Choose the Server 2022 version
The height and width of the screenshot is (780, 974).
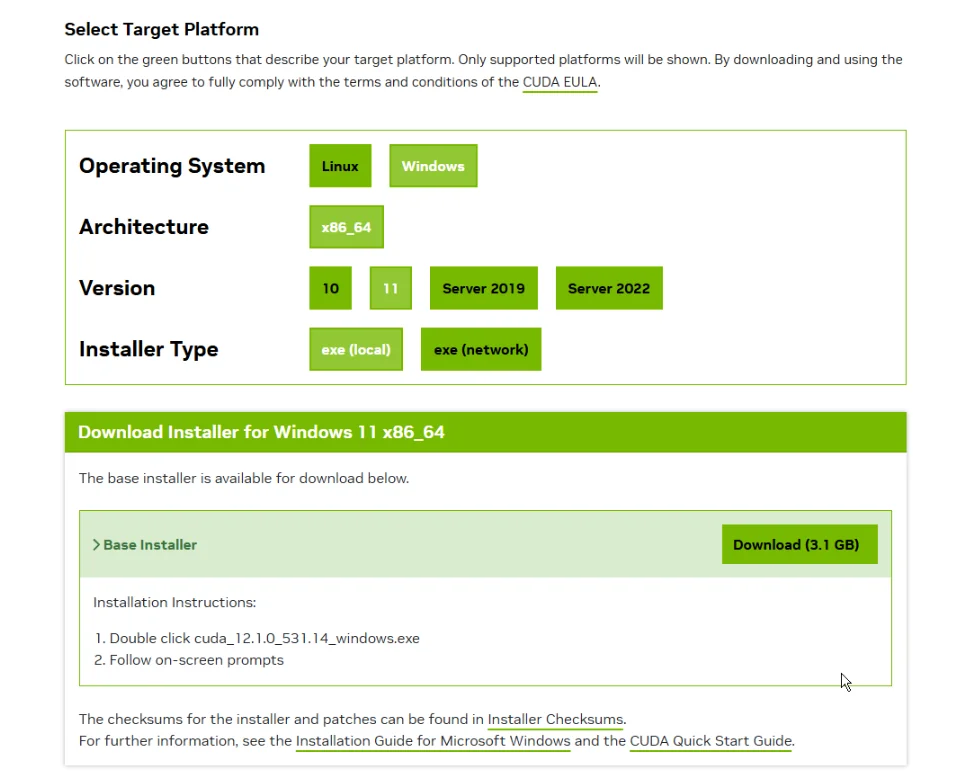tap(608, 288)
